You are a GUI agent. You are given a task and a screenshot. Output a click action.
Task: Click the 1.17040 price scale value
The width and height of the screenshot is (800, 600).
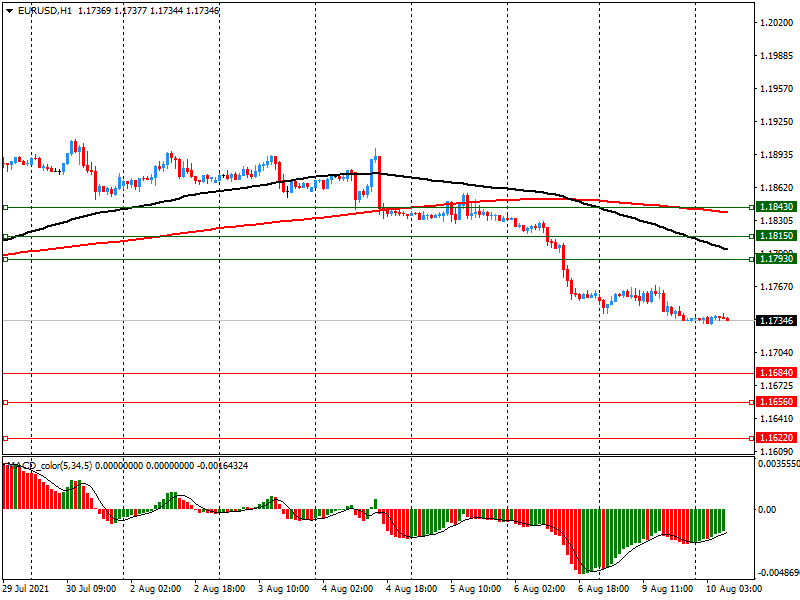click(x=777, y=353)
